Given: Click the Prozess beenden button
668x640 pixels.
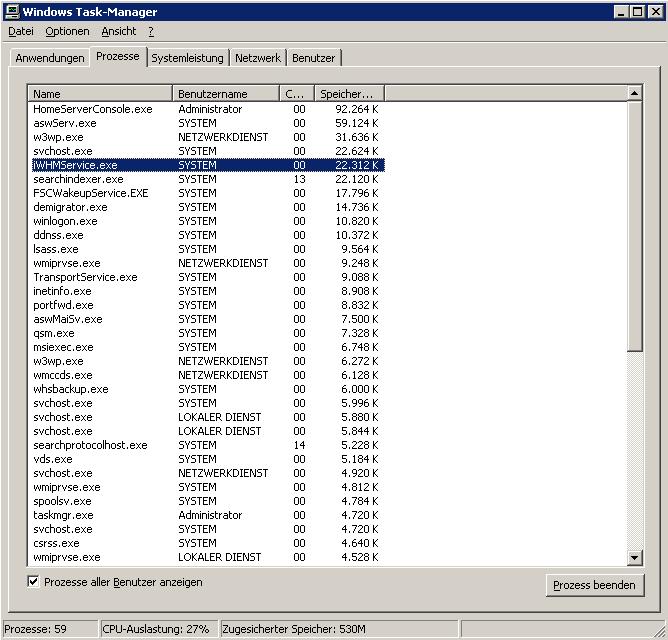Looking at the screenshot, I should coord(594,585).
